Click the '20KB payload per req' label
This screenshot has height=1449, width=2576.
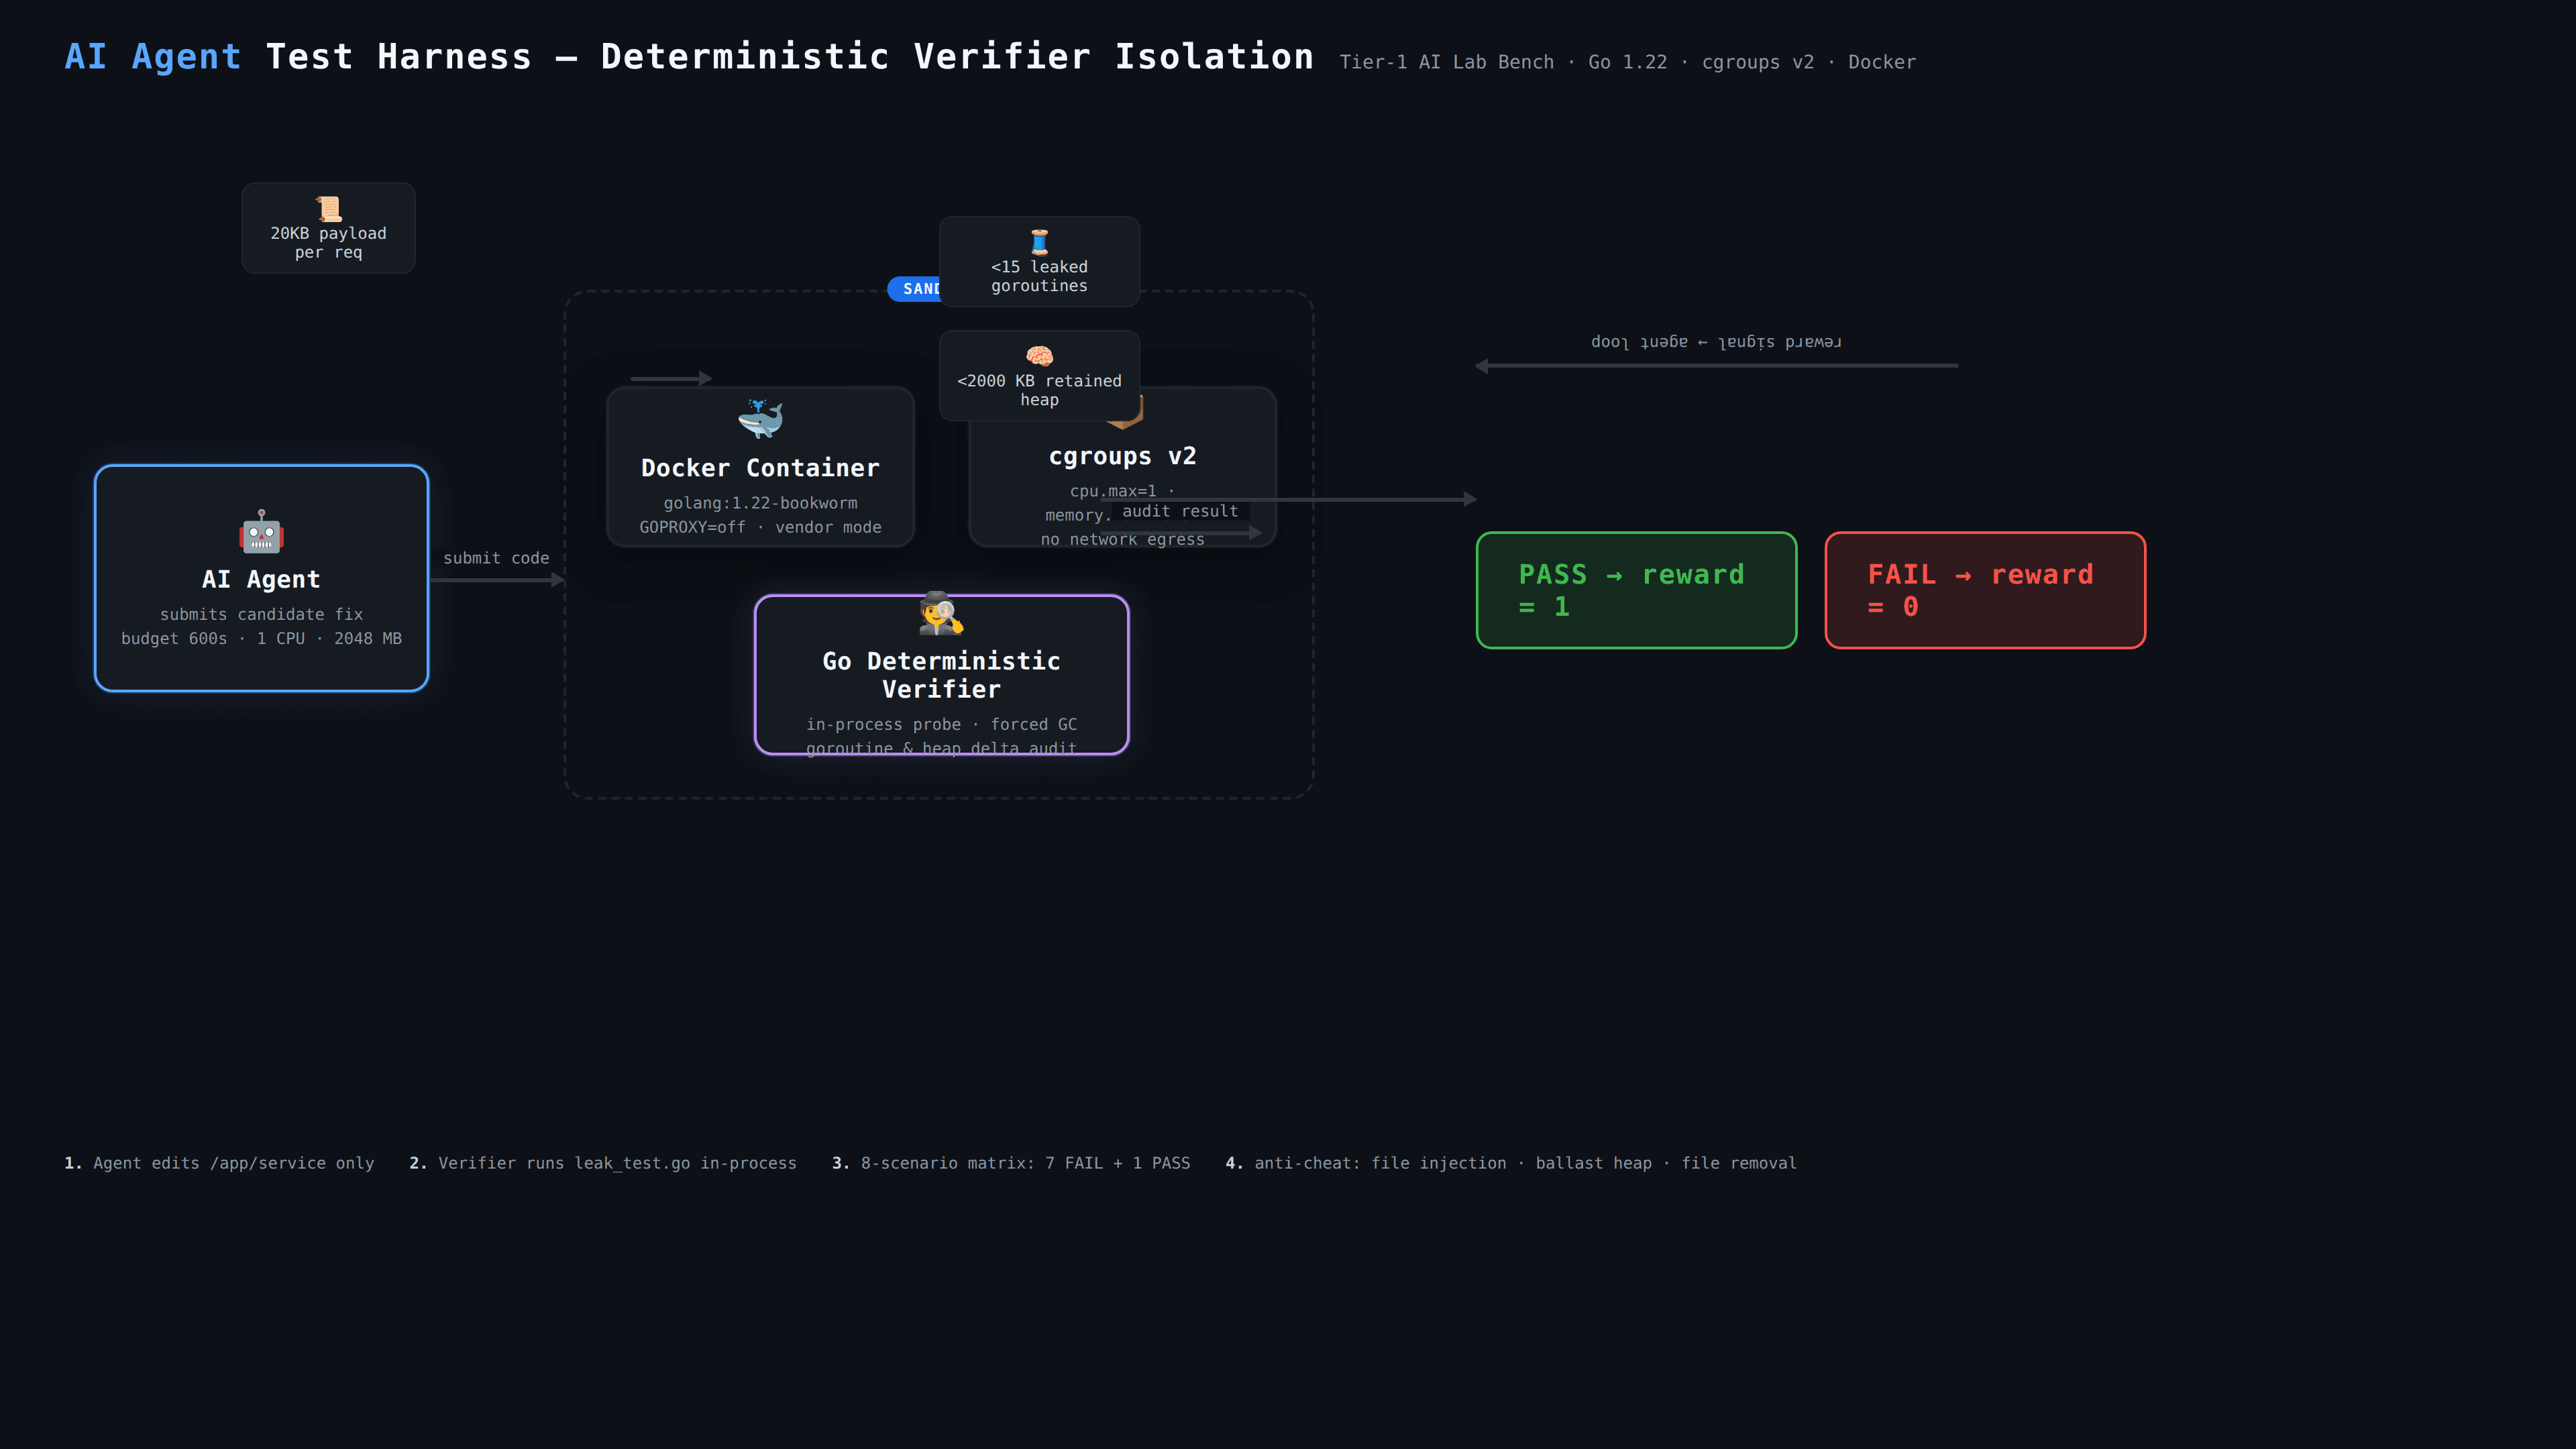(x=328, y=243)
